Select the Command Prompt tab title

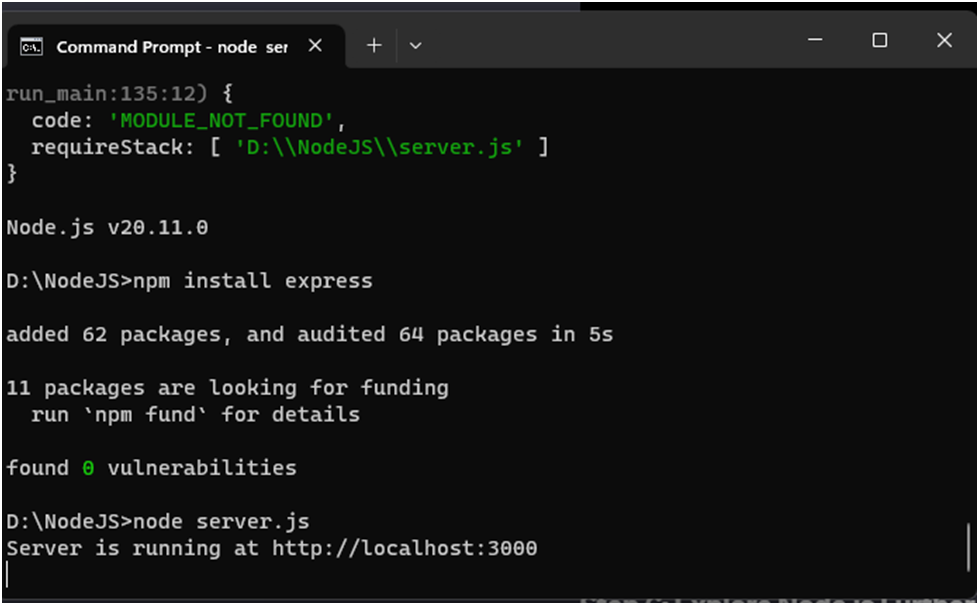click(x=171, y=47)
